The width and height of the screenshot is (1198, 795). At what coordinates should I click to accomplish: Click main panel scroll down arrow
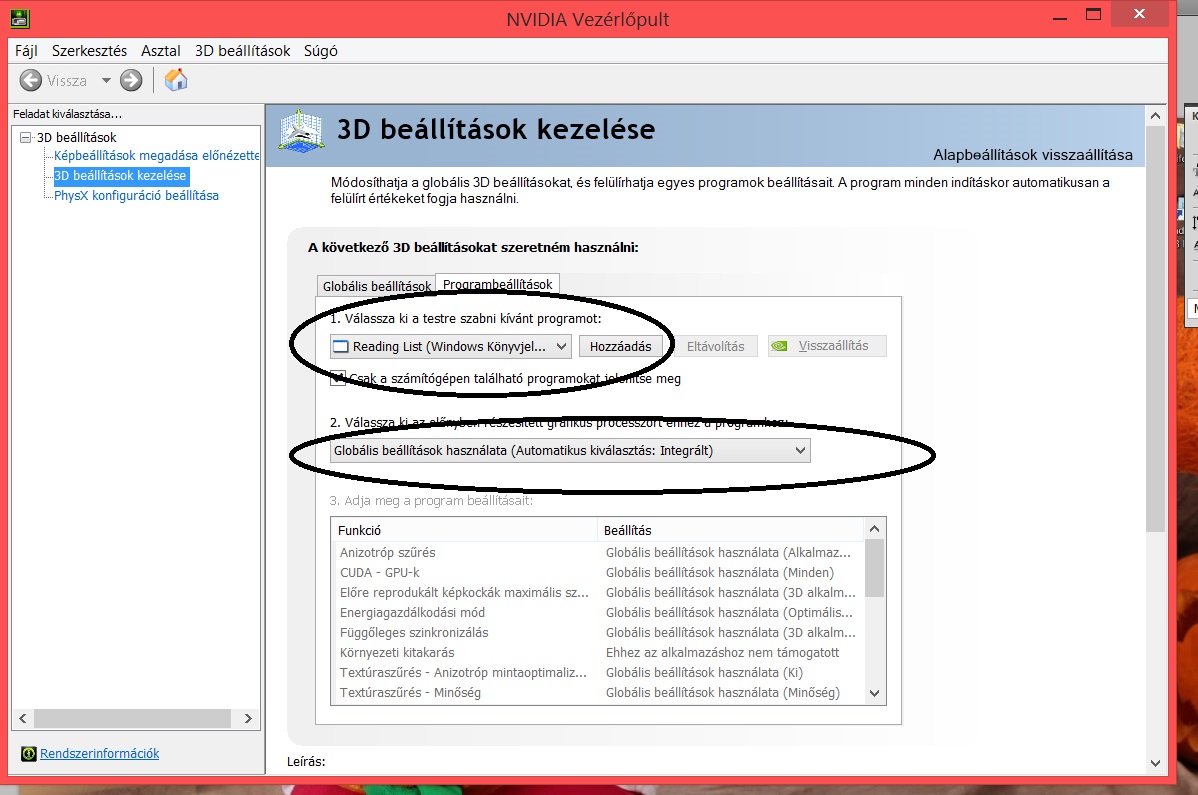(1155, 763)
